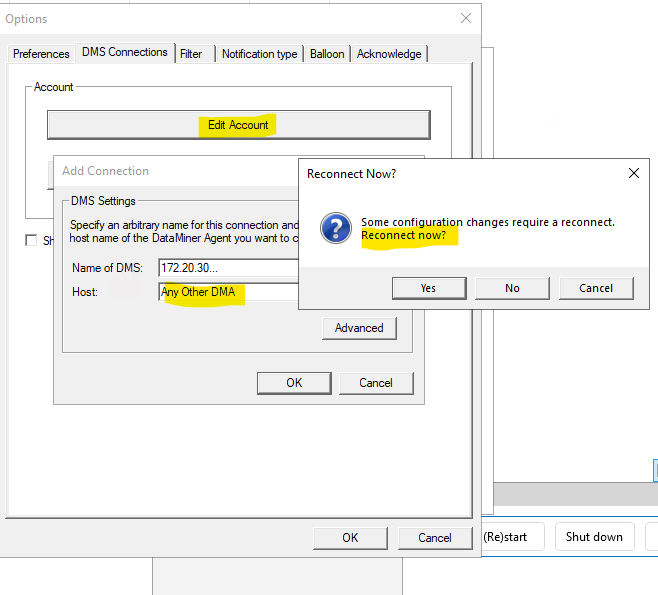
Task: Open Advanced connection settings
Action: [x=359, y=328]
